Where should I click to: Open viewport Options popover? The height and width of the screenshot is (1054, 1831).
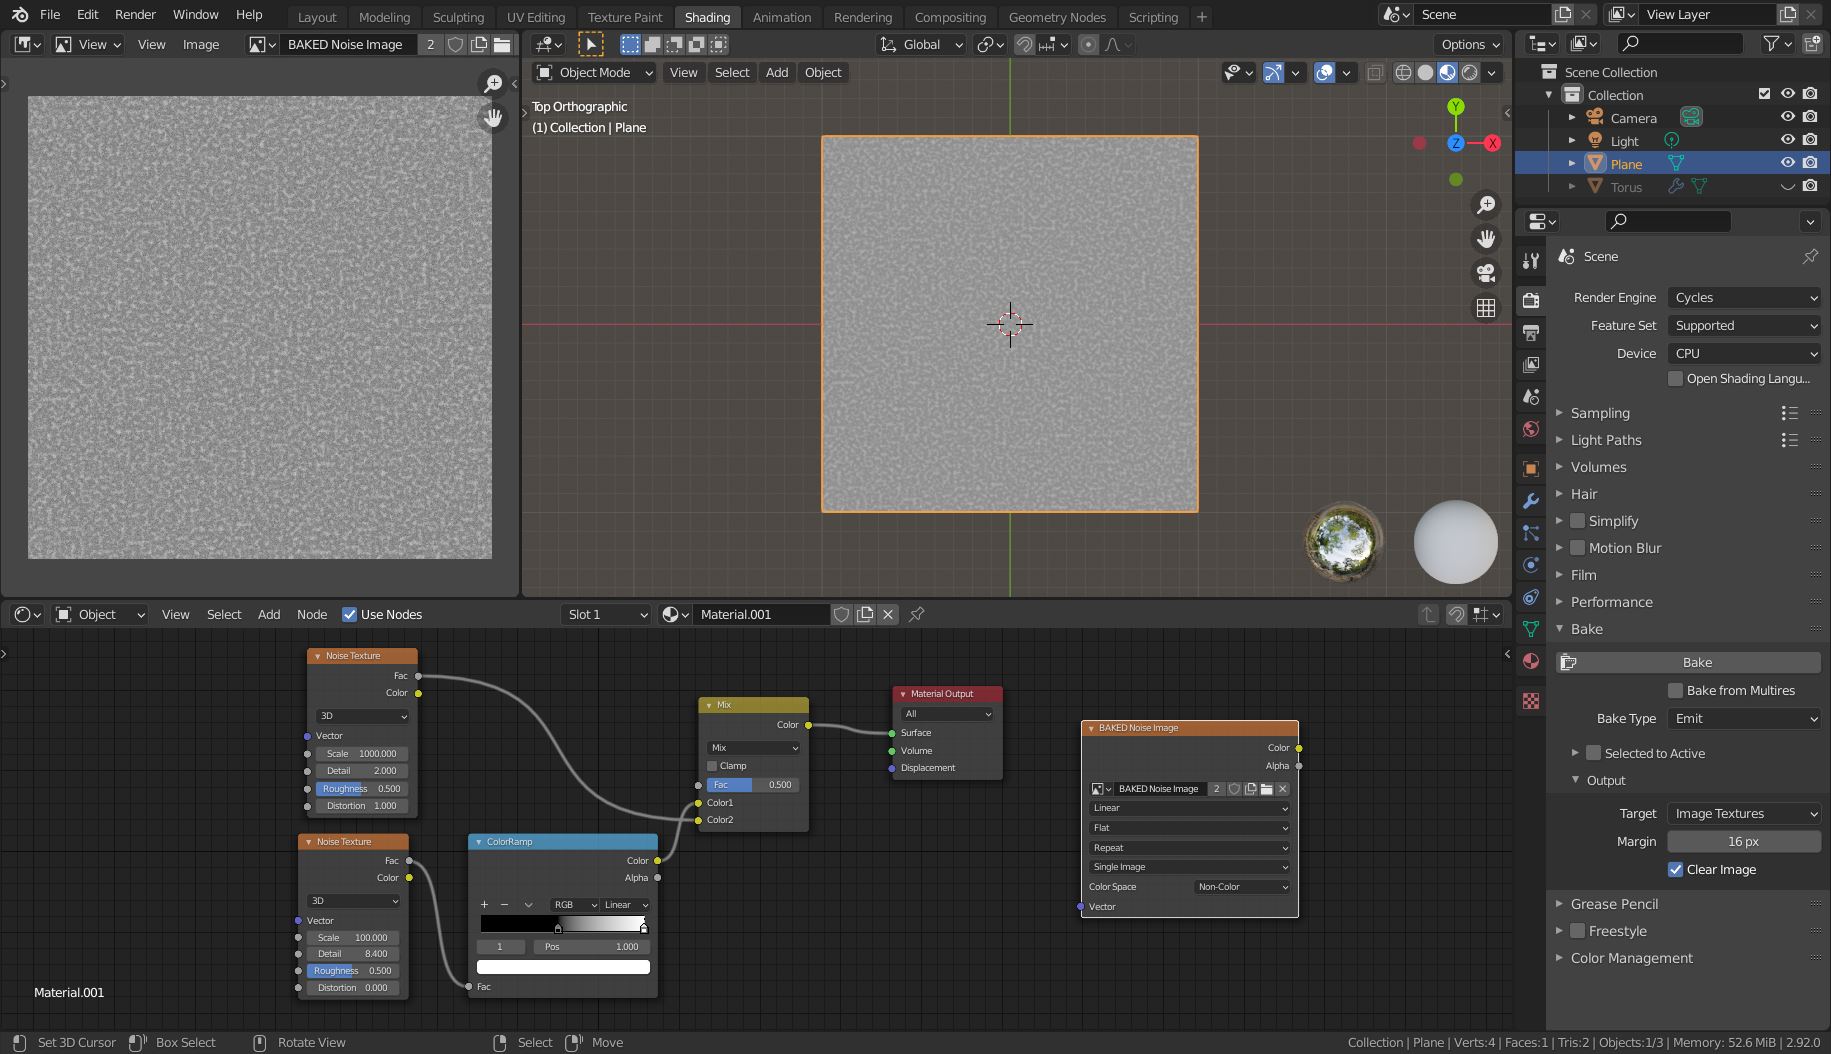click(1469, 44)
